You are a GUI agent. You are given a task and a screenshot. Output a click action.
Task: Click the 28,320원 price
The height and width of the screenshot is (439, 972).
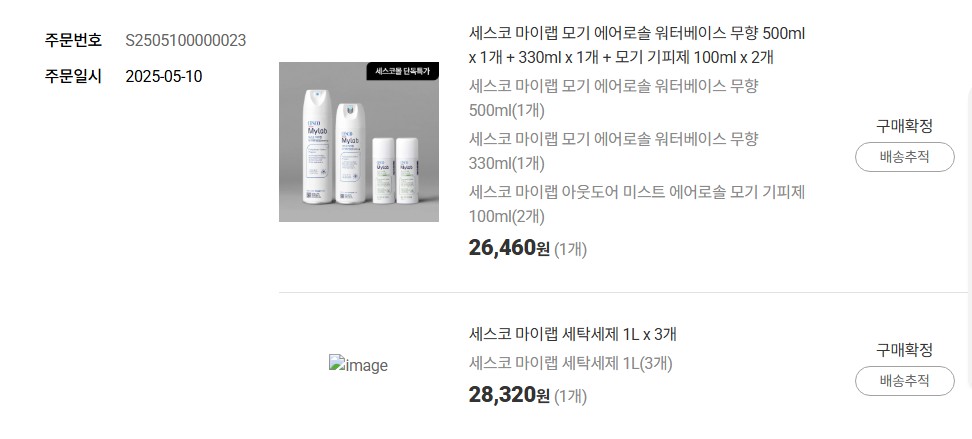(x=509, y=395)
